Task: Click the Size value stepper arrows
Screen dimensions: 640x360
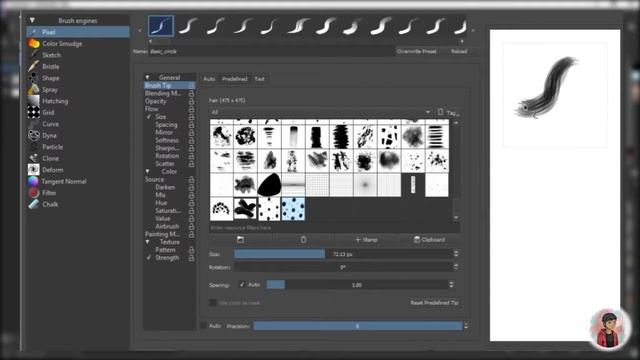Action: pyautogui.click(x=456, y=254)
